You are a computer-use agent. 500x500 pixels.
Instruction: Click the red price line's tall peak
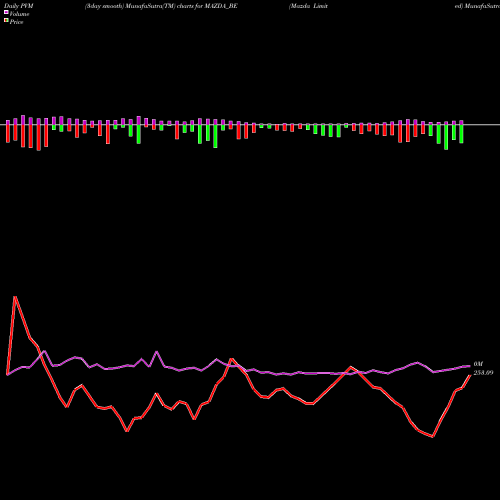point(15,297)
